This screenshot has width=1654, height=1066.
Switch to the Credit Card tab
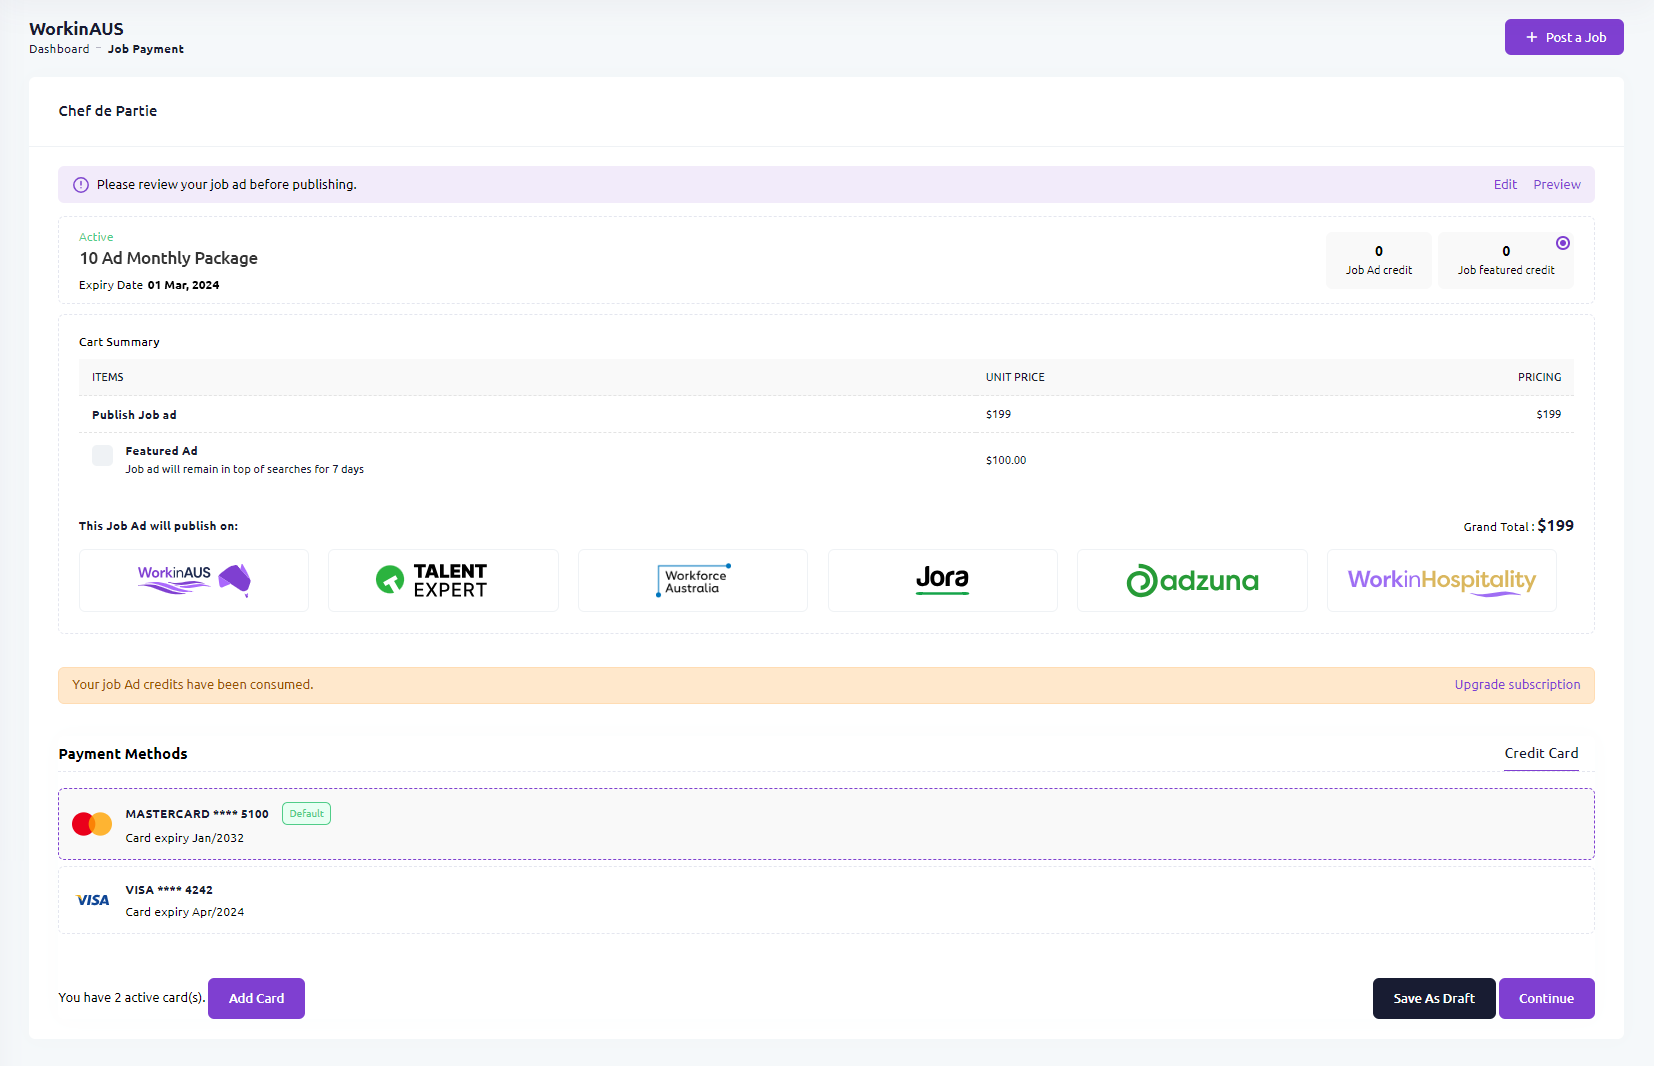[1541, 754]
